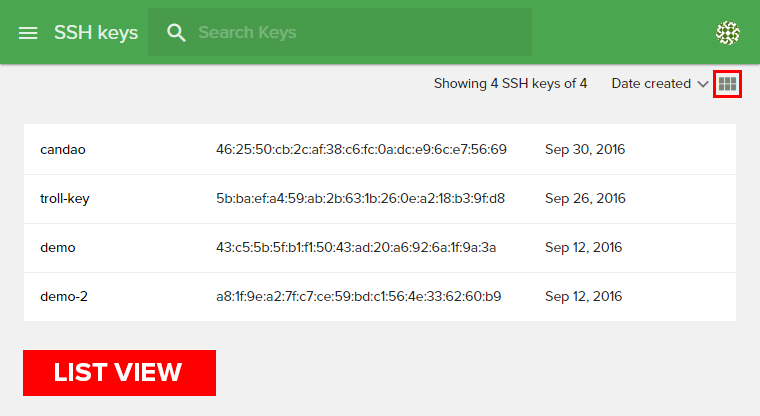This screenshot has width=760, height=416.
Task: Click the demo-2 key fingerprint
Action: click(358, 297)
